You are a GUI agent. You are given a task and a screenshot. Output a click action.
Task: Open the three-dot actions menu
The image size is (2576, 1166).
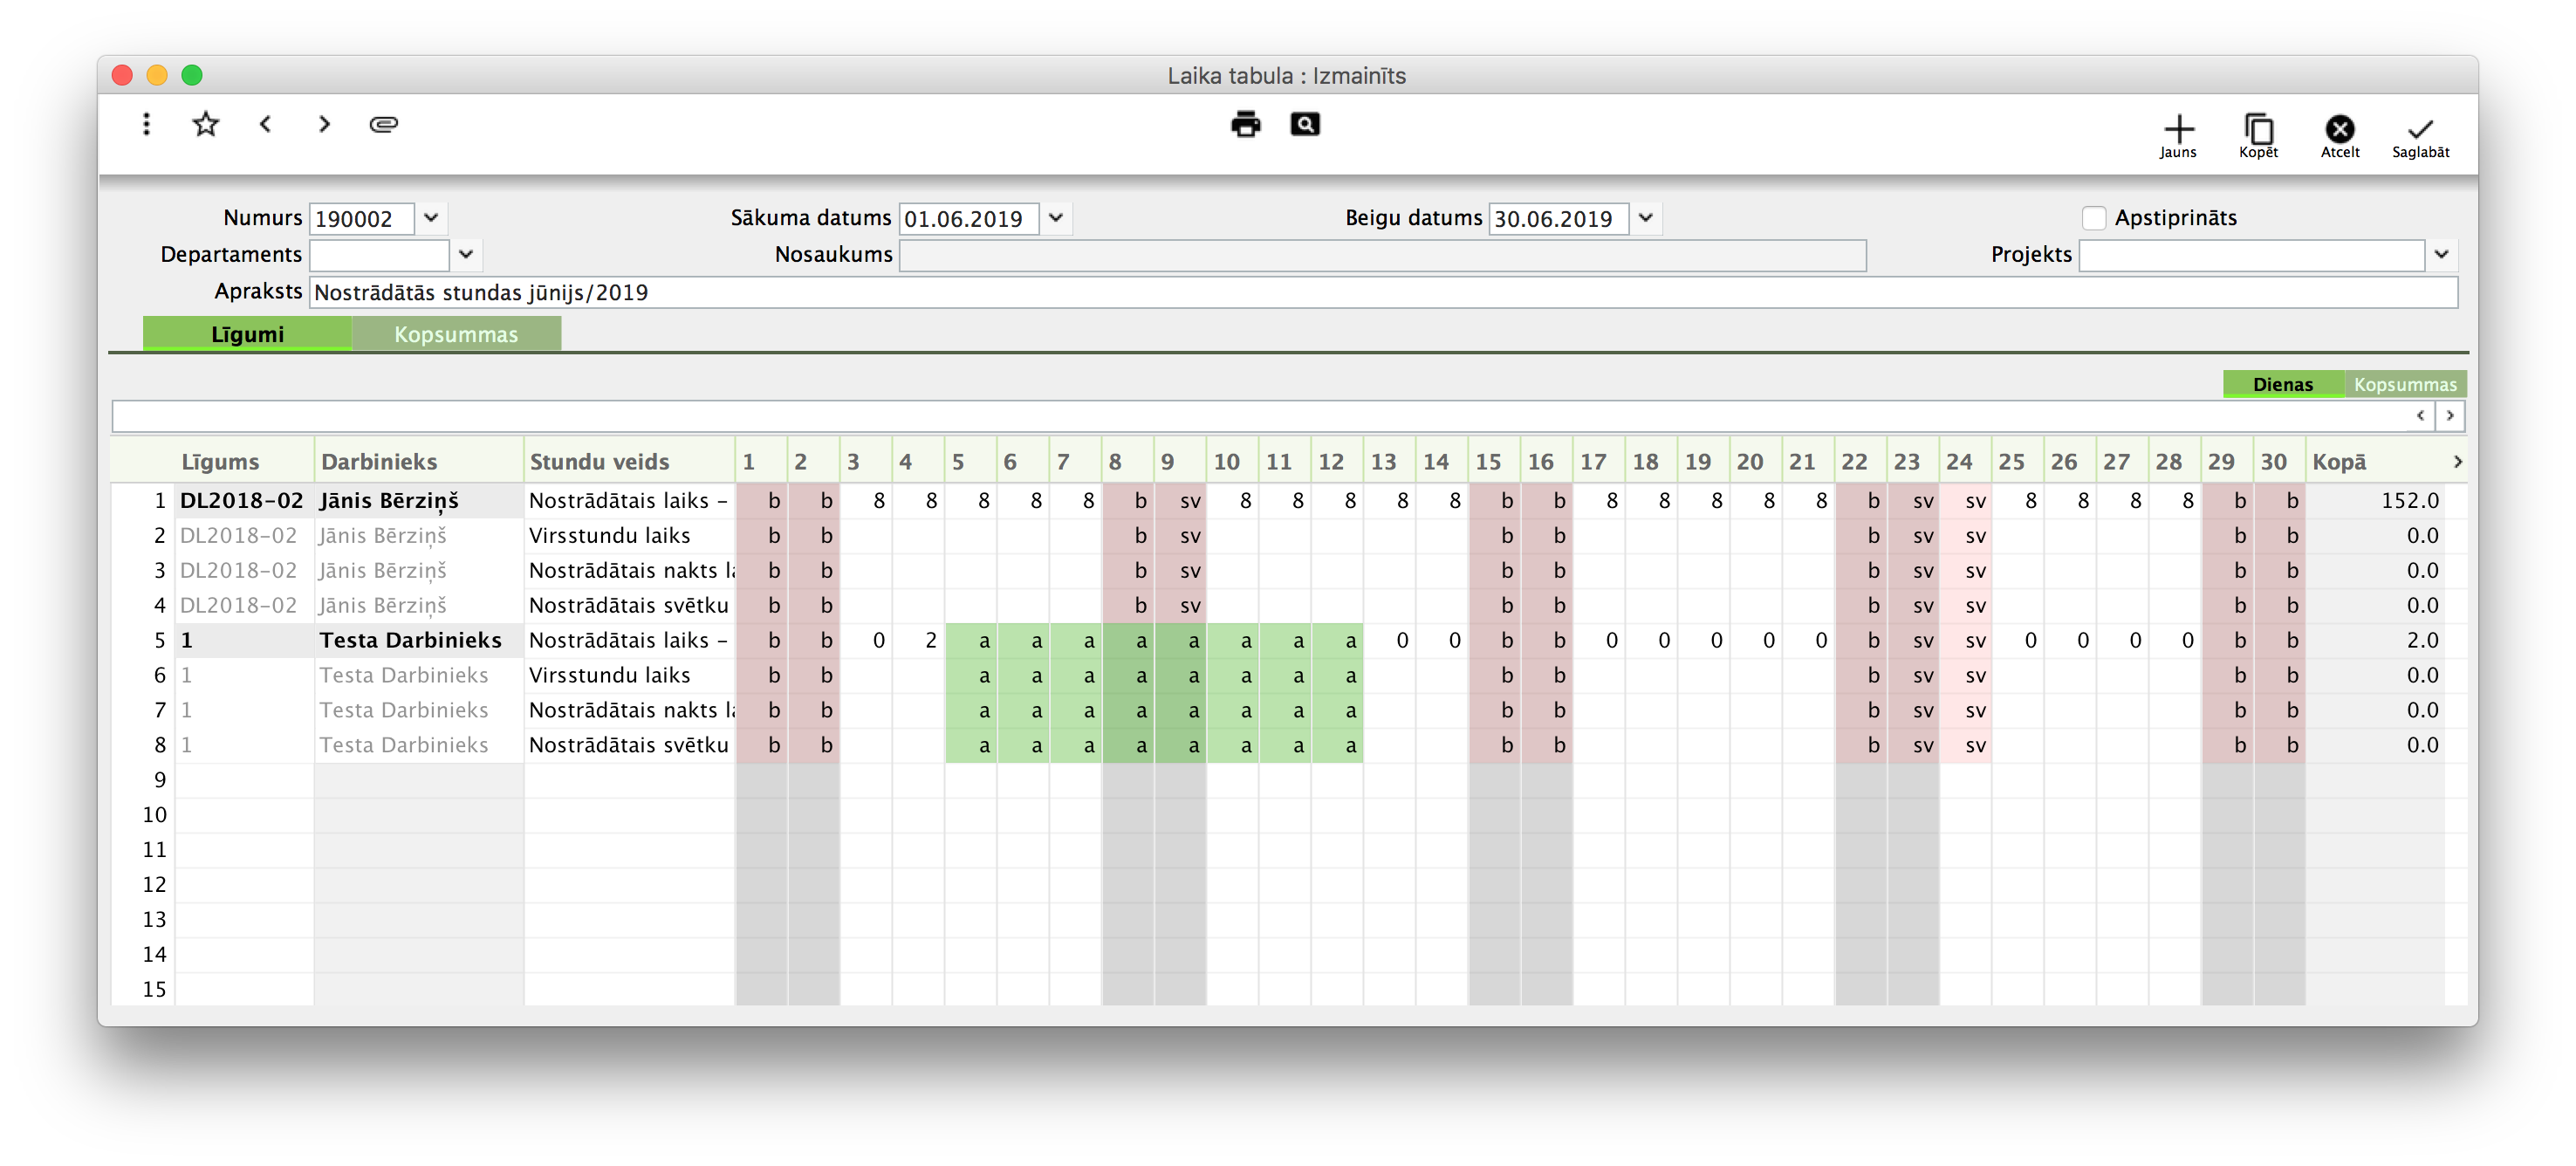[x=146, y=124]
